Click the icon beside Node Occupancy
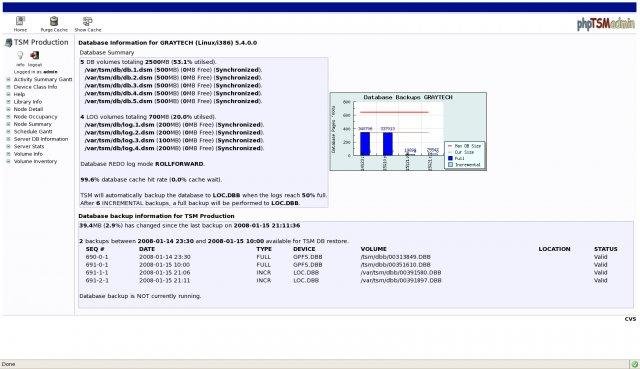Screen dimensions: 640x369 [x=8, y=117]
